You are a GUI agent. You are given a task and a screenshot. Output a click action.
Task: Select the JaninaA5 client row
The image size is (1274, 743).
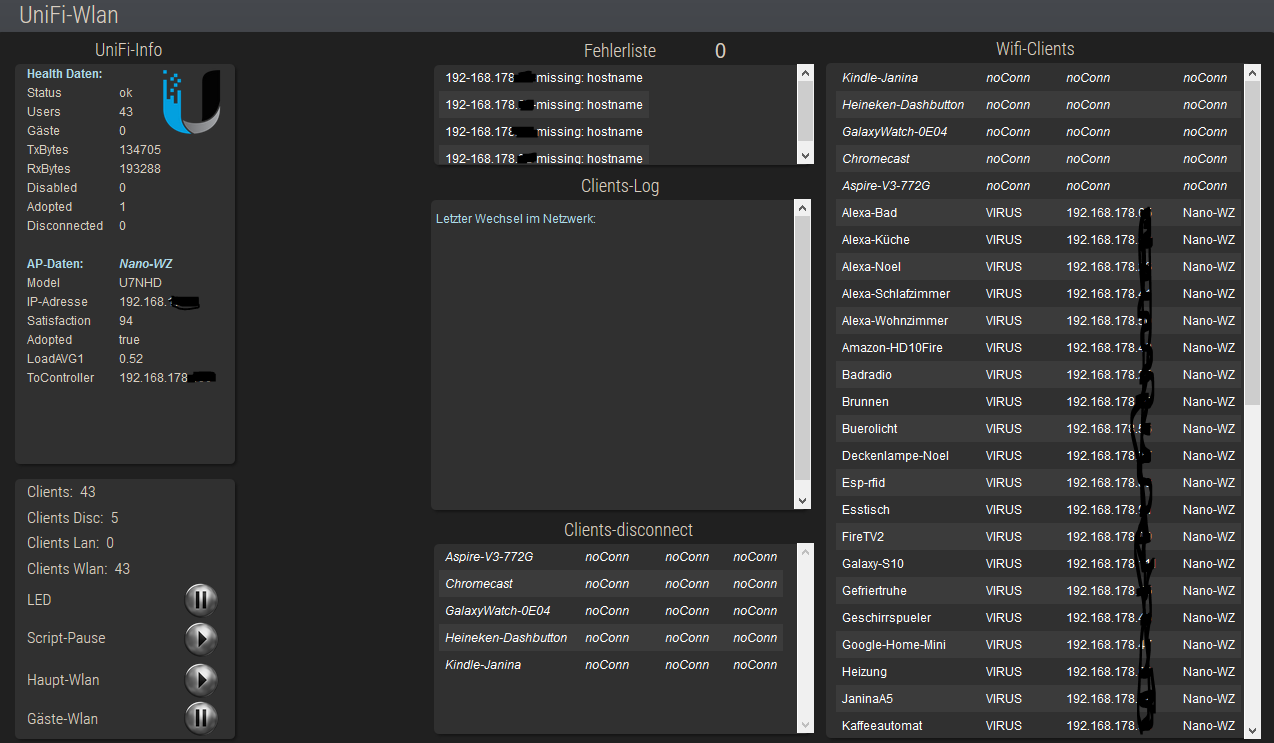point(1040,699)
